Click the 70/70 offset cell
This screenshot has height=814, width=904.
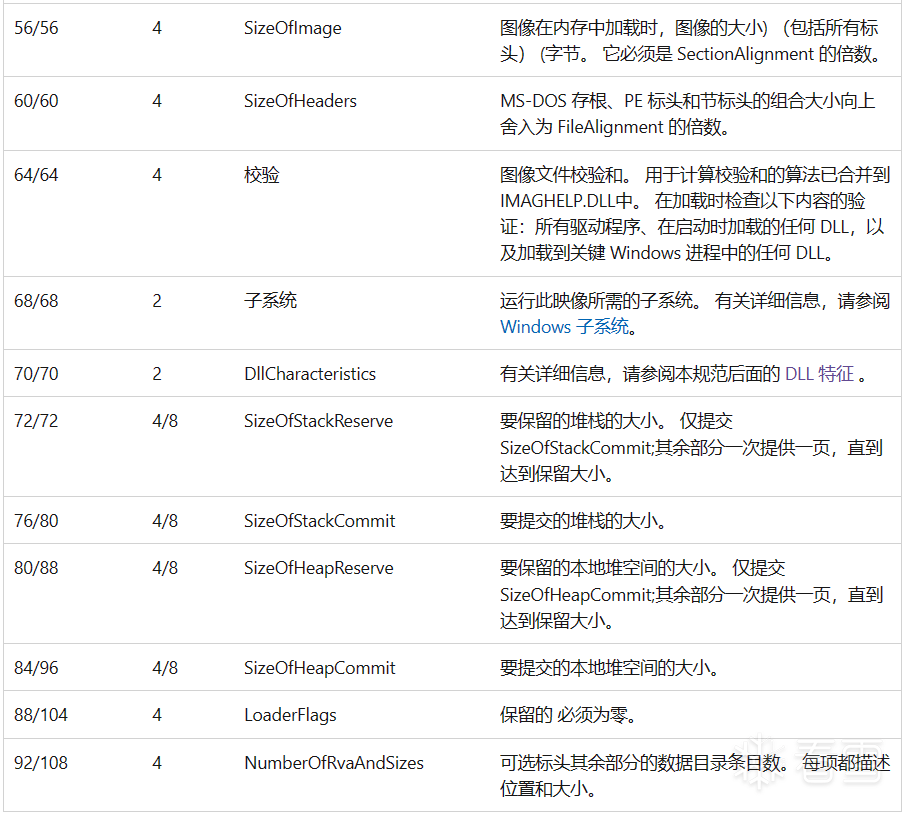point(36,374)
